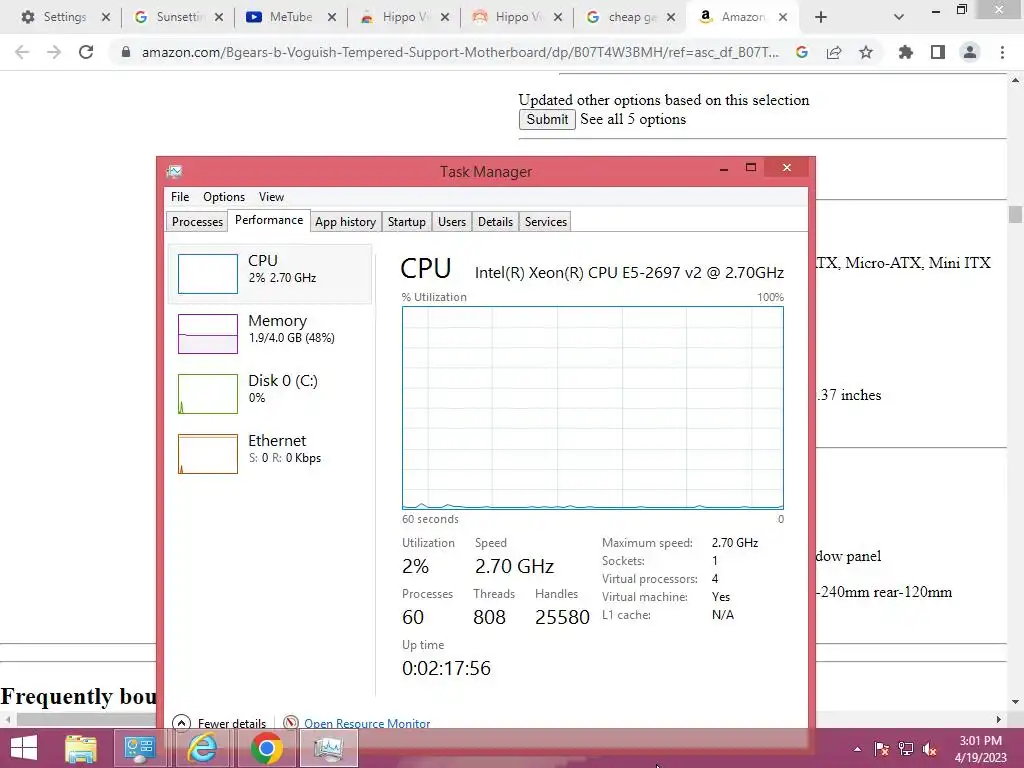This screenshot has width=1024, height=768.
Task: Close the Settings tab
Action: tap(106, 17)
